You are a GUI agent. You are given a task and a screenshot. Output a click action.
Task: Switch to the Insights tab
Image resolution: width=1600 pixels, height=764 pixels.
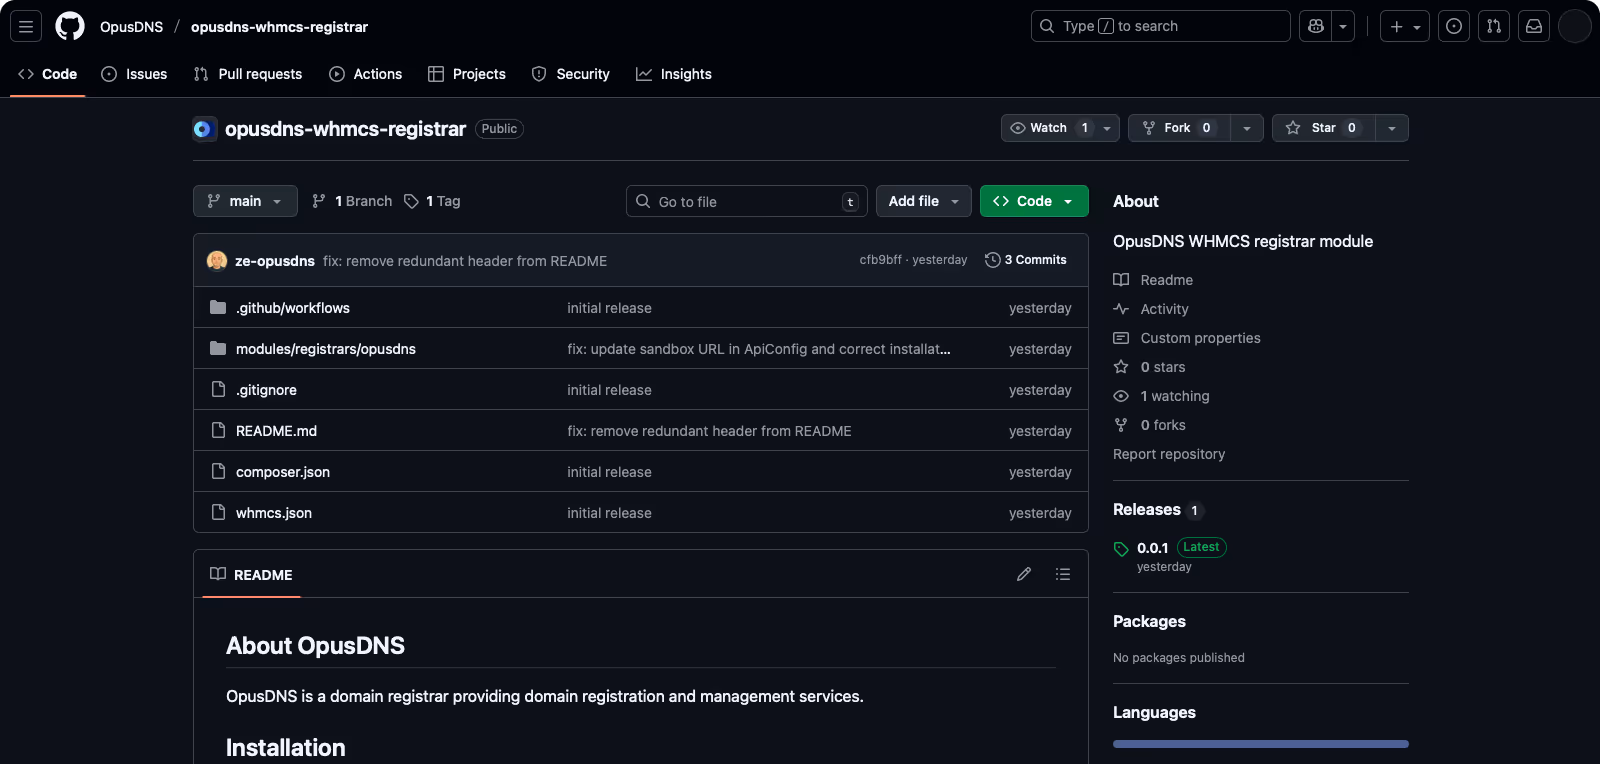[674, 74]
